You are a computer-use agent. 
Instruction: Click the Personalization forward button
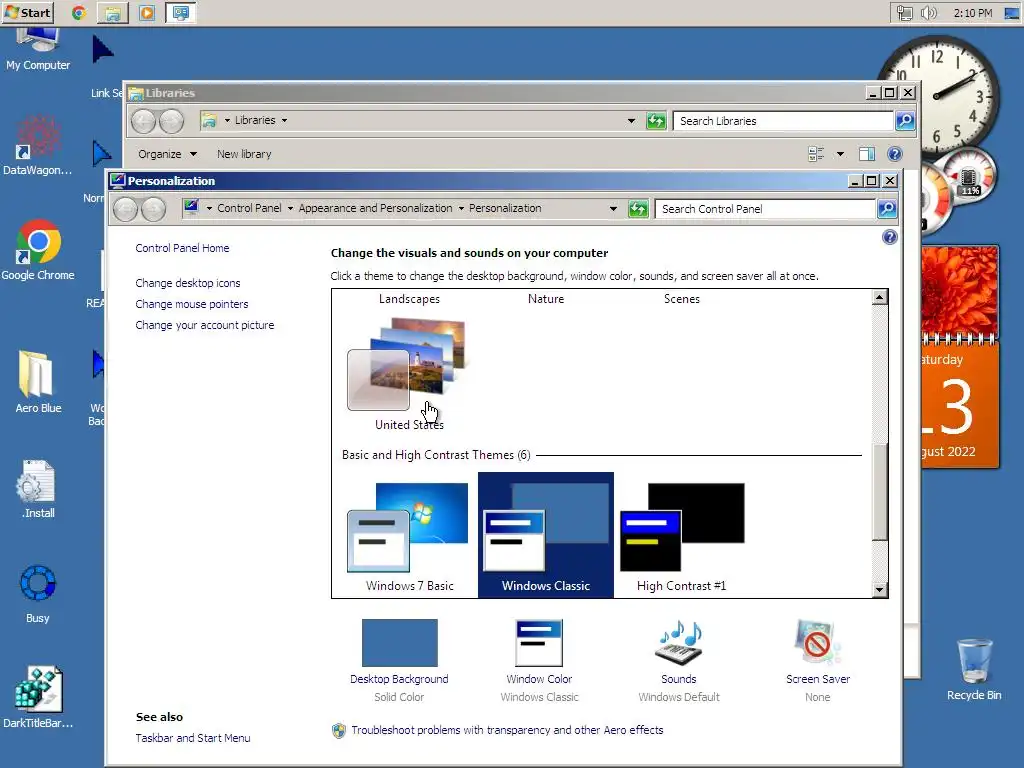click(153, 209)
